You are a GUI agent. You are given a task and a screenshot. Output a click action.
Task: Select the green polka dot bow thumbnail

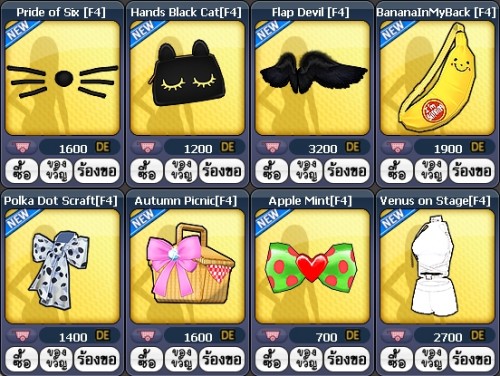pos(312,267)
